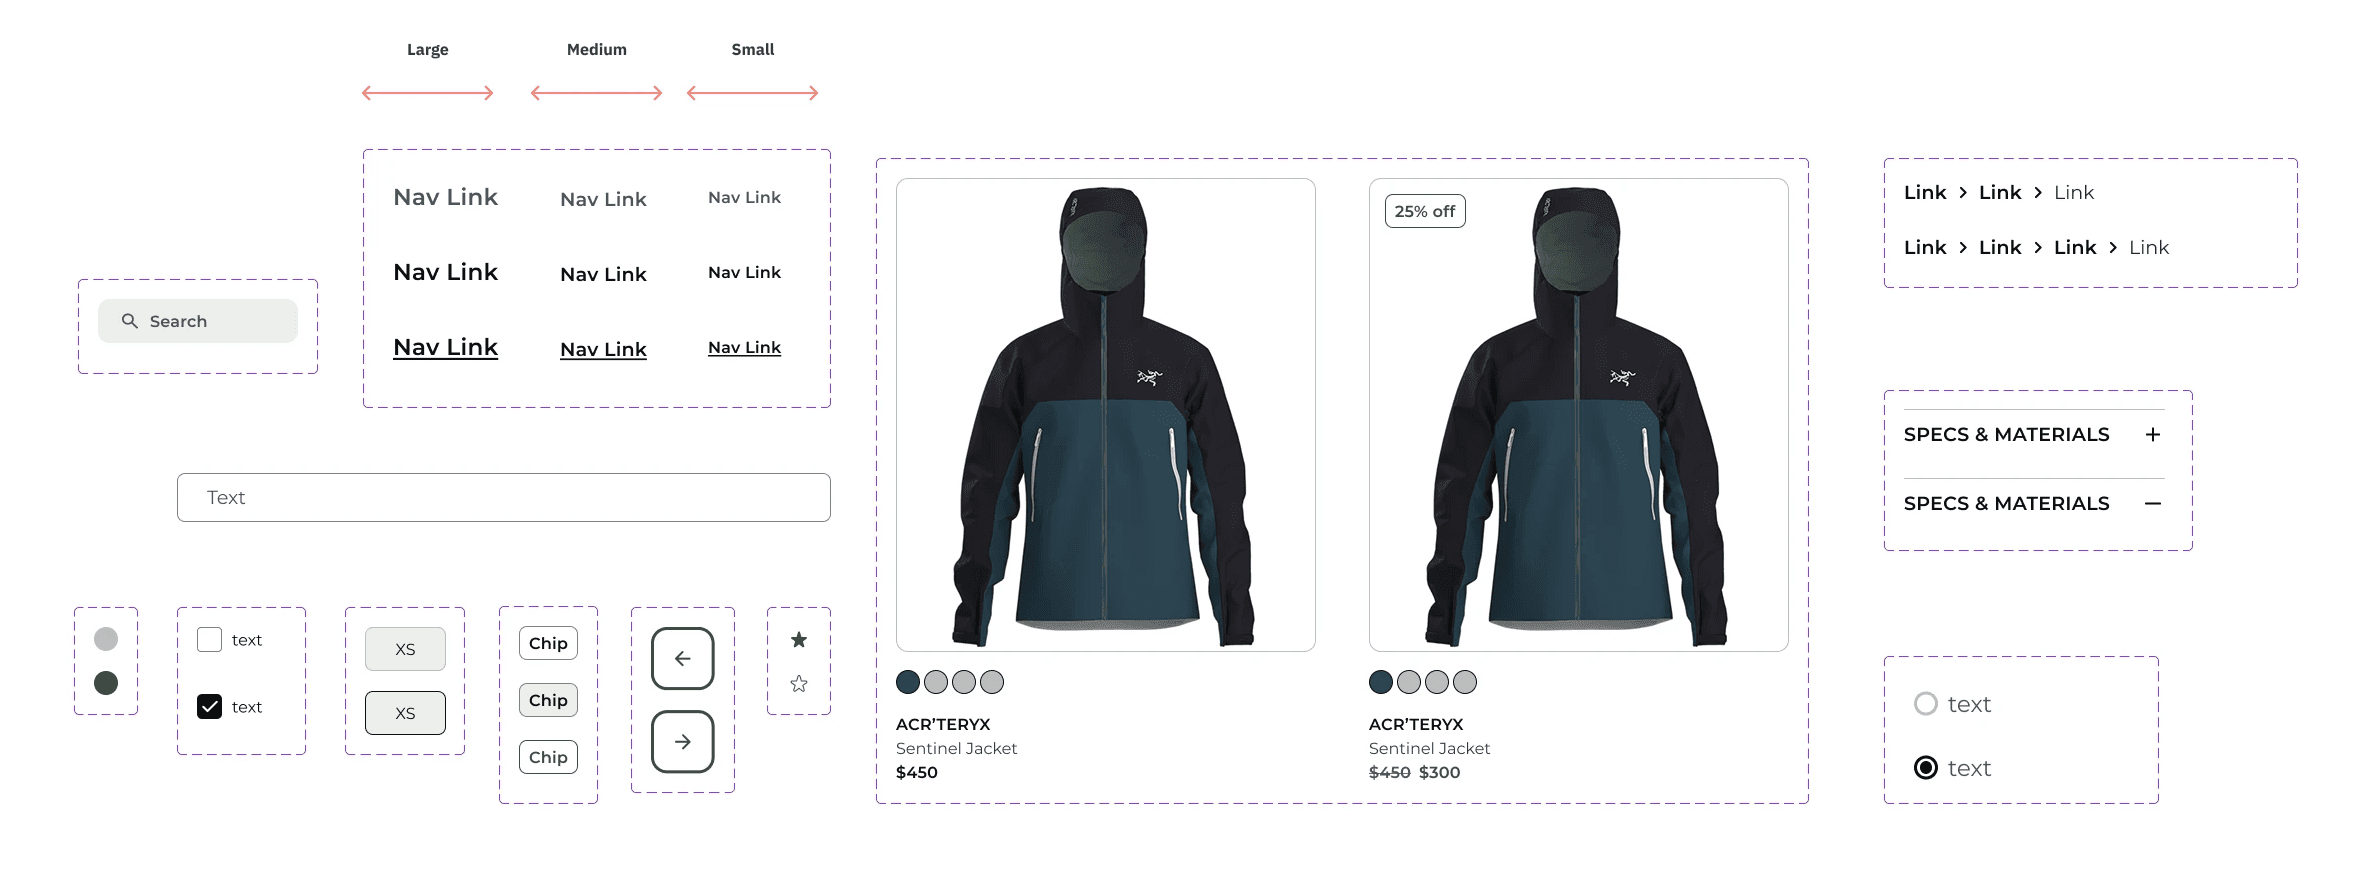Click the first Link in the top breadcrumb

[x=1925, y=192]
